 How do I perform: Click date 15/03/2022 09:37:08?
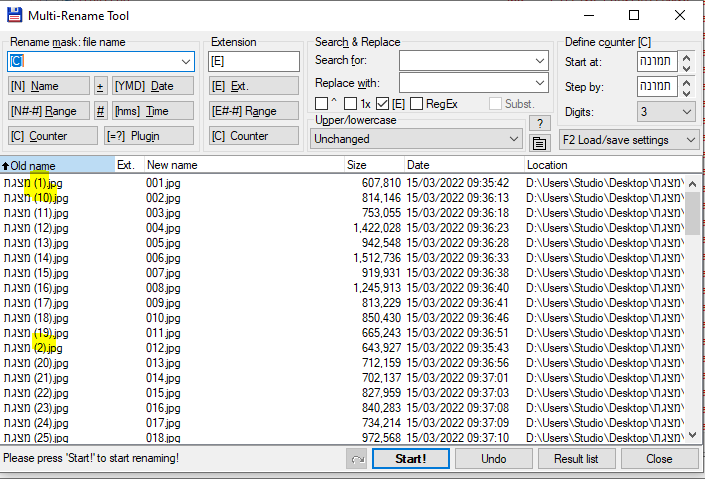[x=458, y=408]
